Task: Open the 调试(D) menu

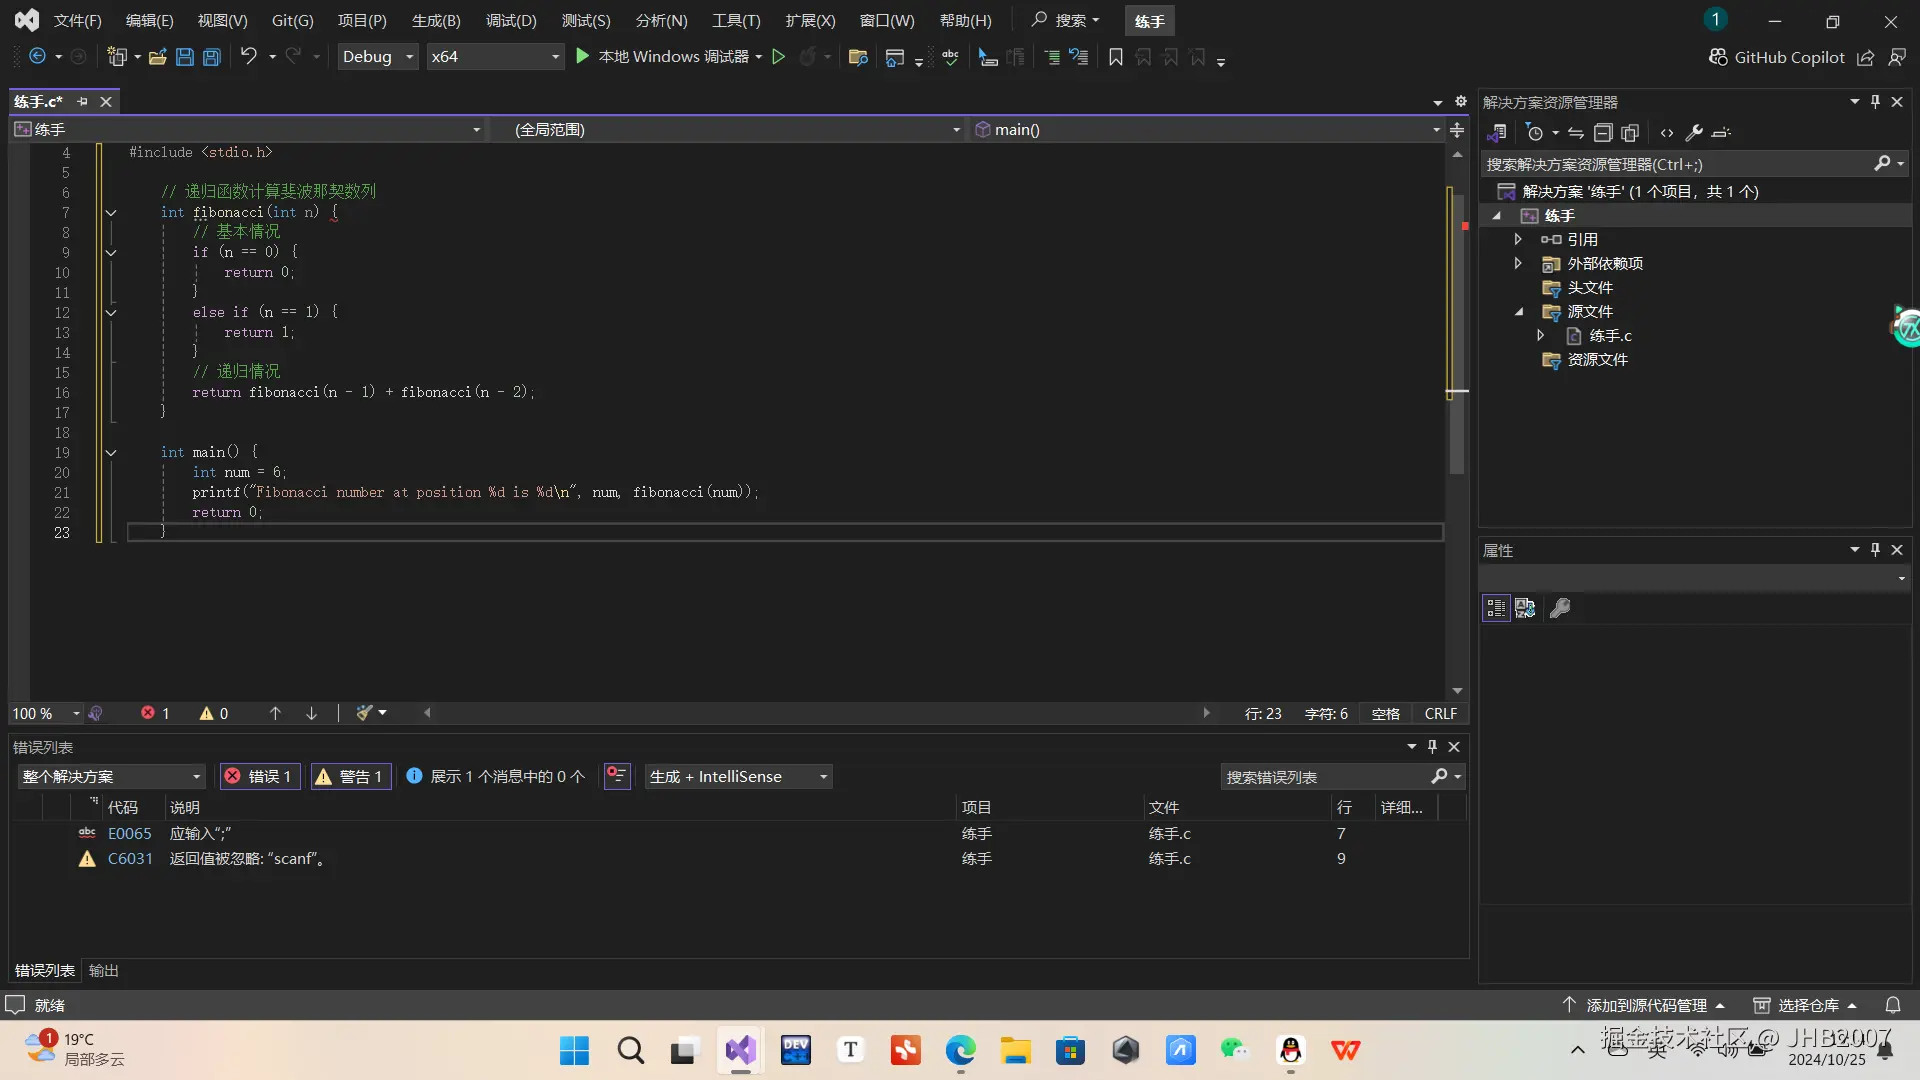Action: (x=511, y=21)
